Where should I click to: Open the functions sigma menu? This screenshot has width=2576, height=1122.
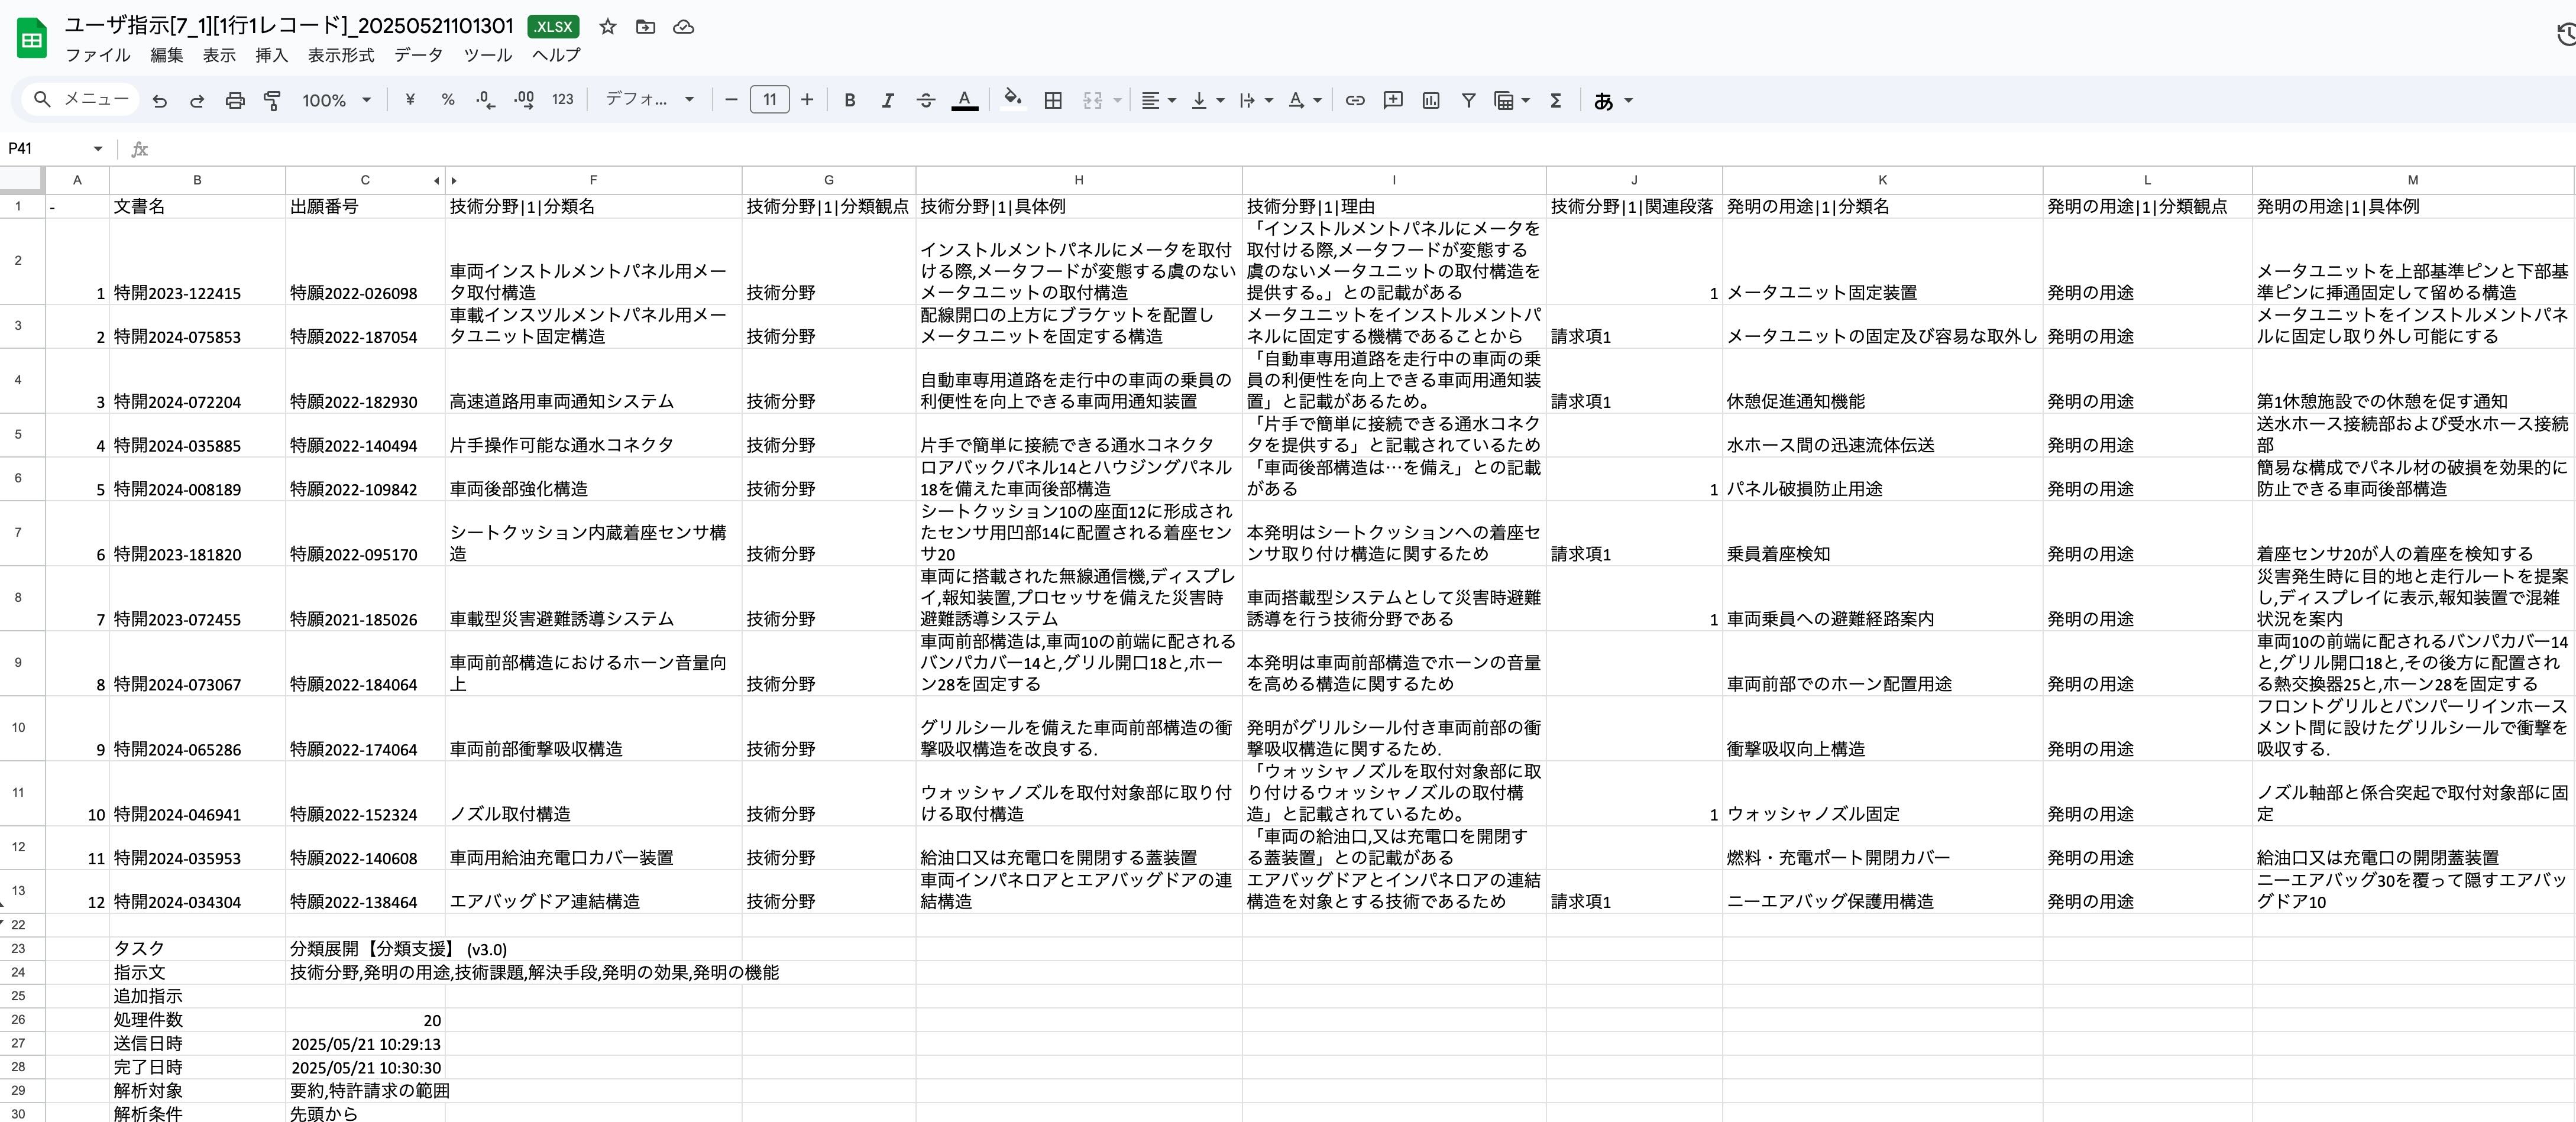tap(1555, 100)
